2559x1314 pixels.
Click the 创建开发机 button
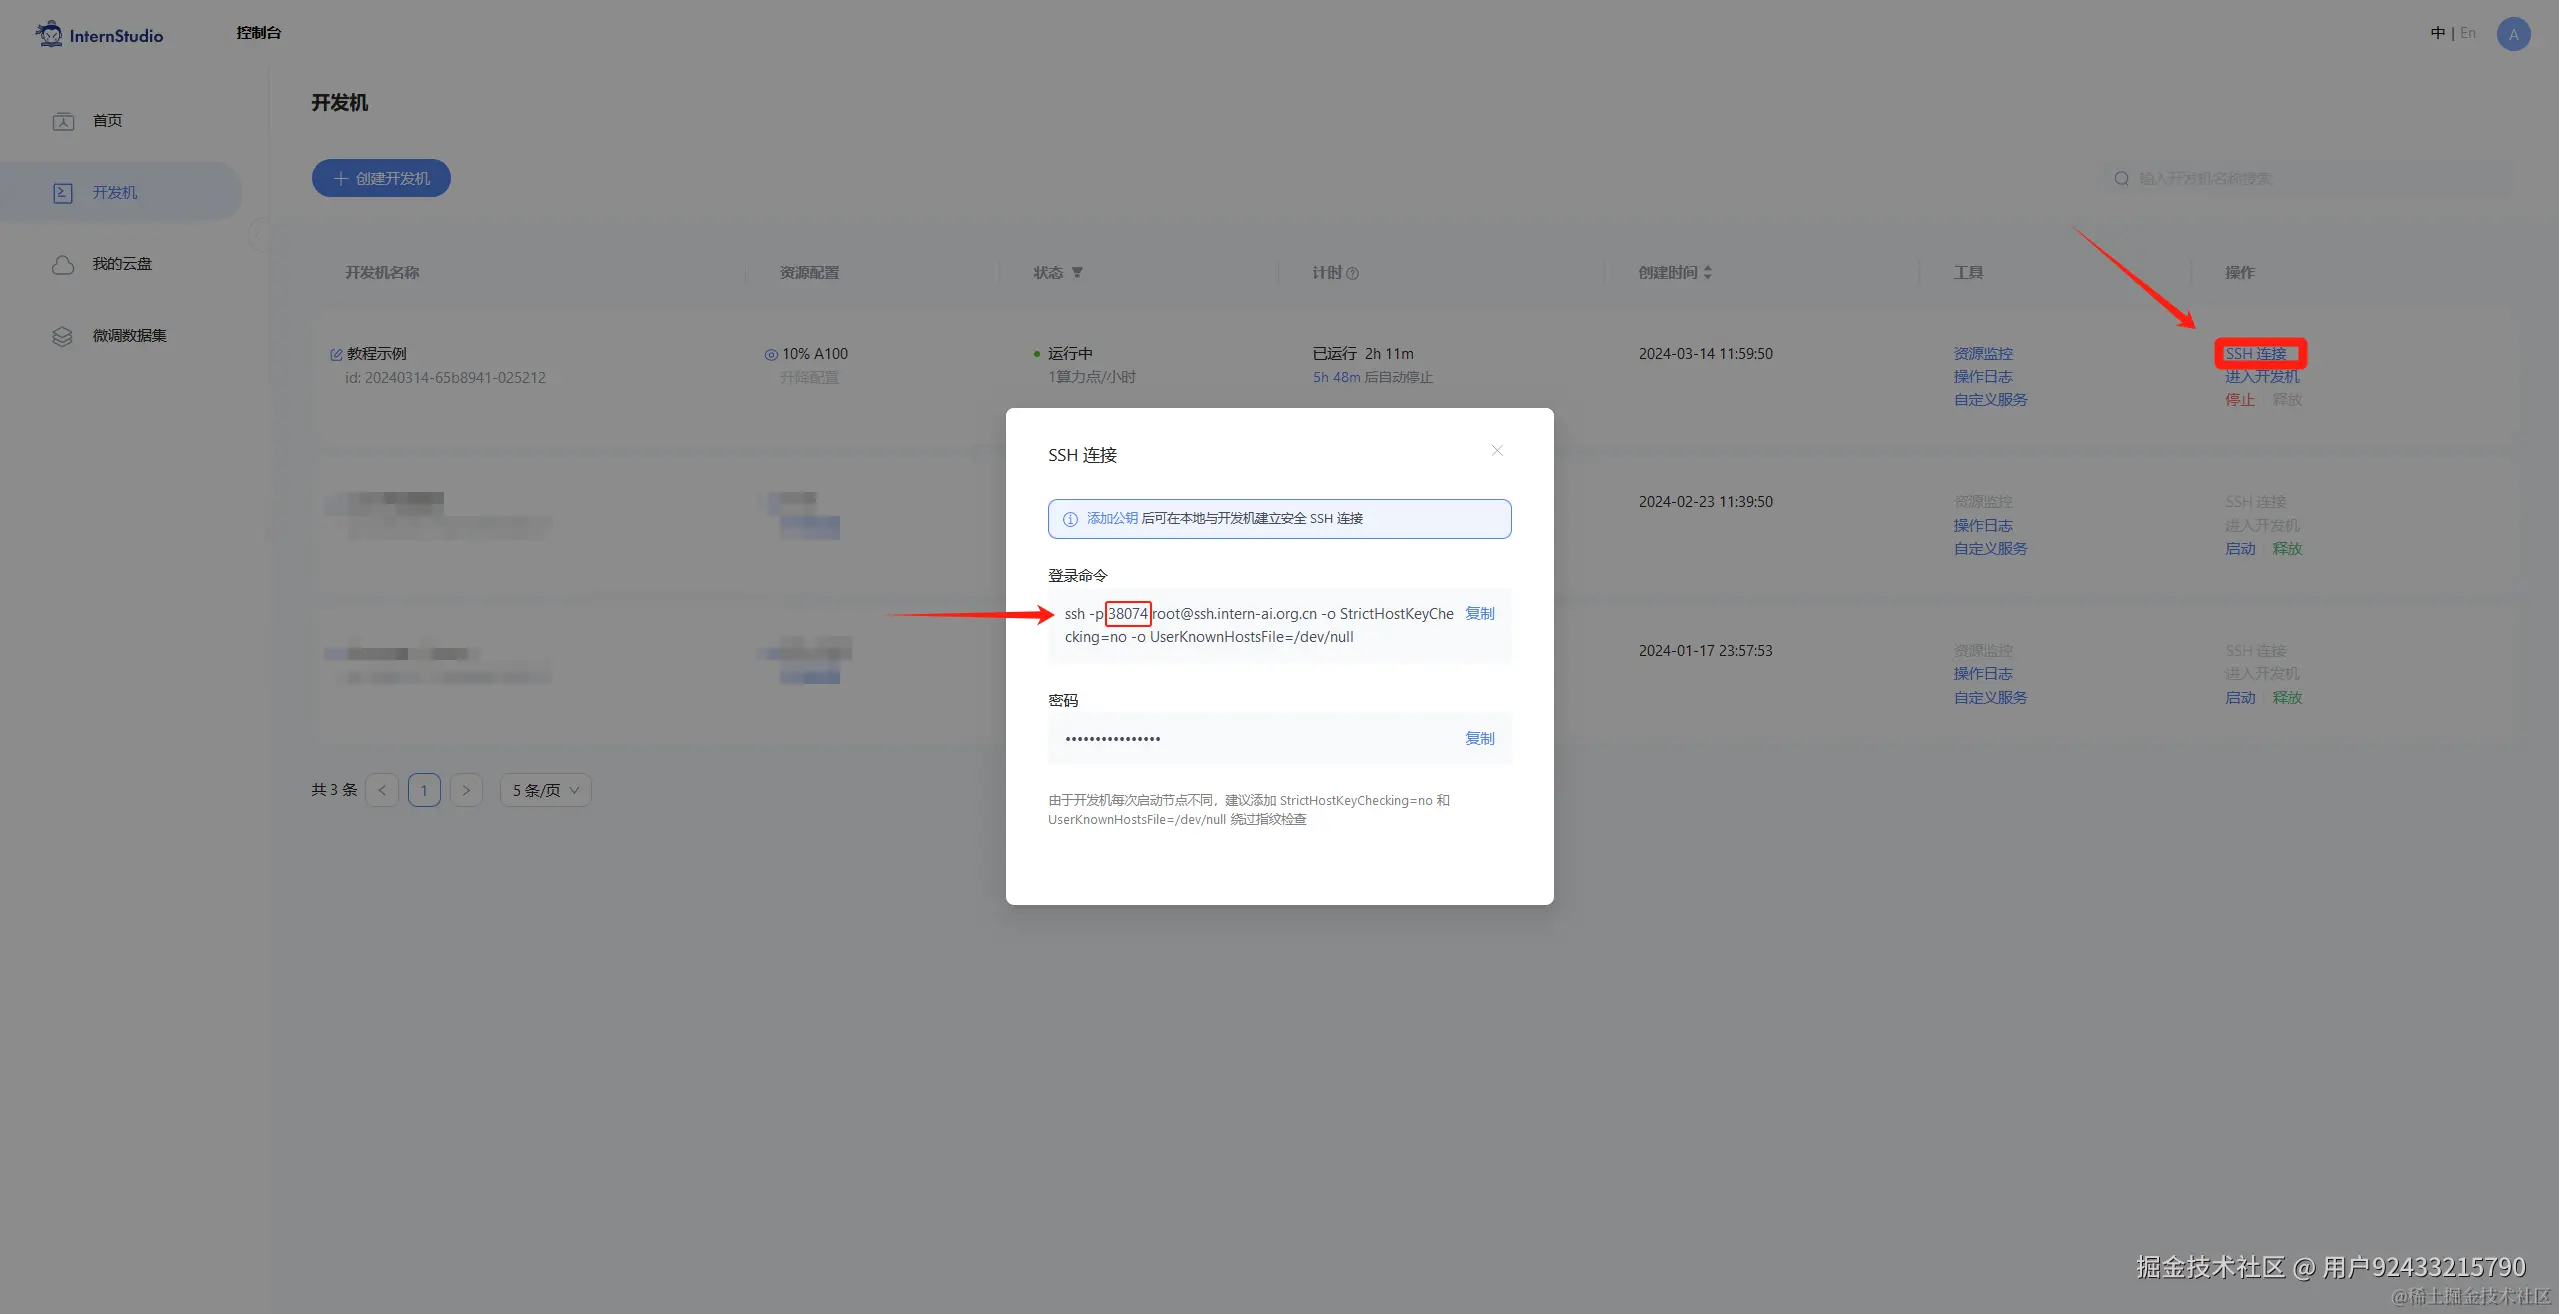point(381,179)
